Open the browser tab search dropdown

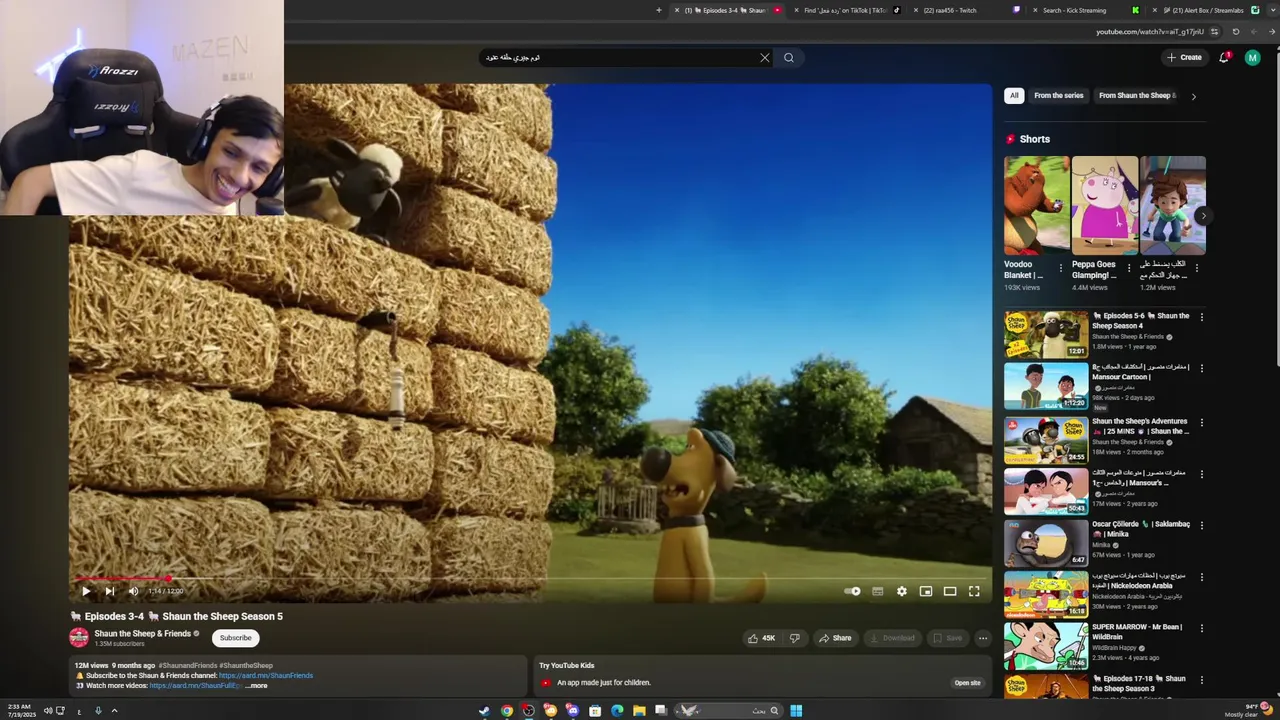tap(1271, 10)
